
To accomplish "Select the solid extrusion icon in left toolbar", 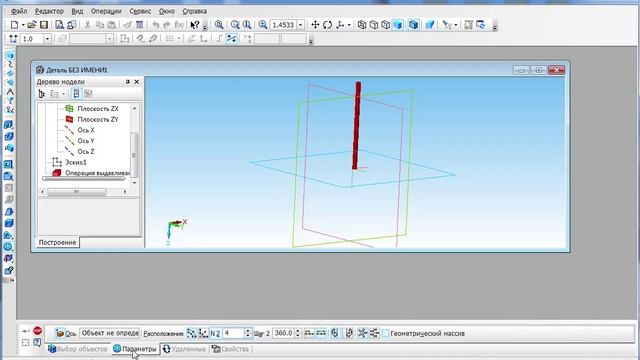I will [x=9, y=124].
